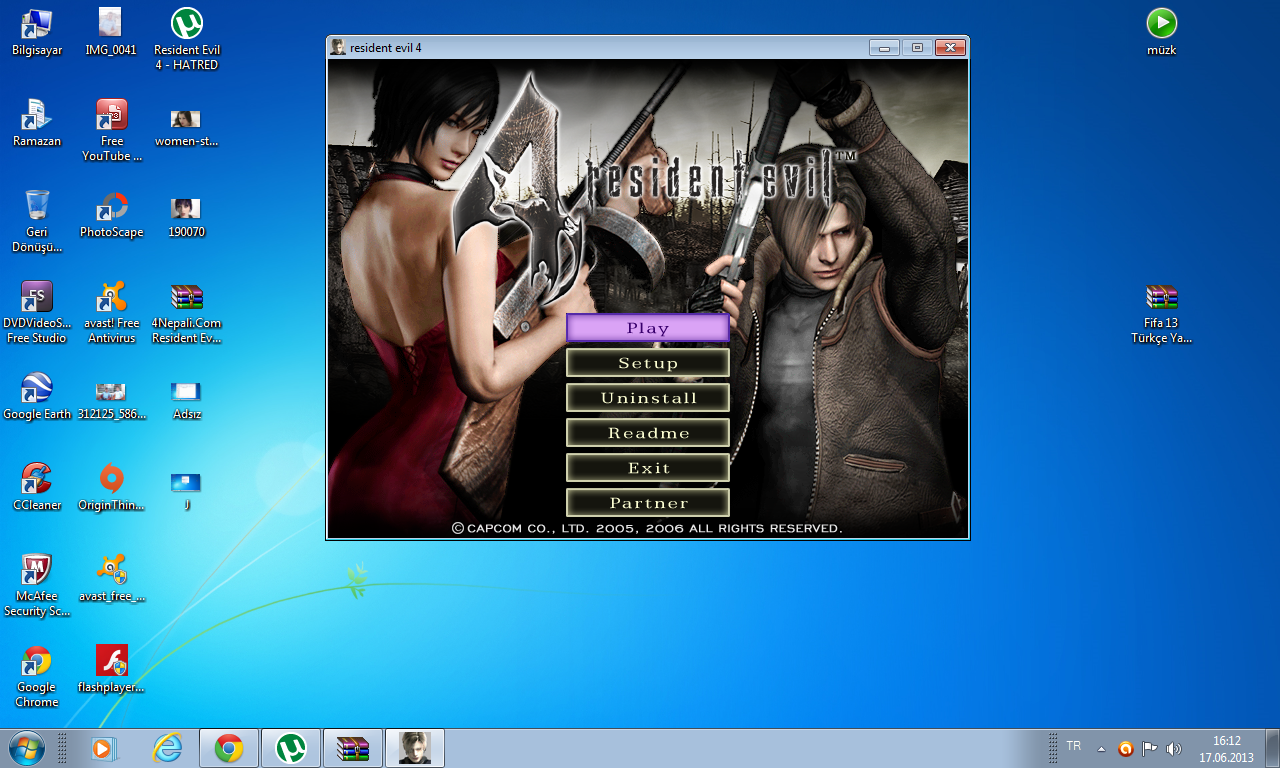This screenshot has height=768, width=1280.
Task: Select the avast! Free Antivirus shortcut
Action: pos(111,312)
